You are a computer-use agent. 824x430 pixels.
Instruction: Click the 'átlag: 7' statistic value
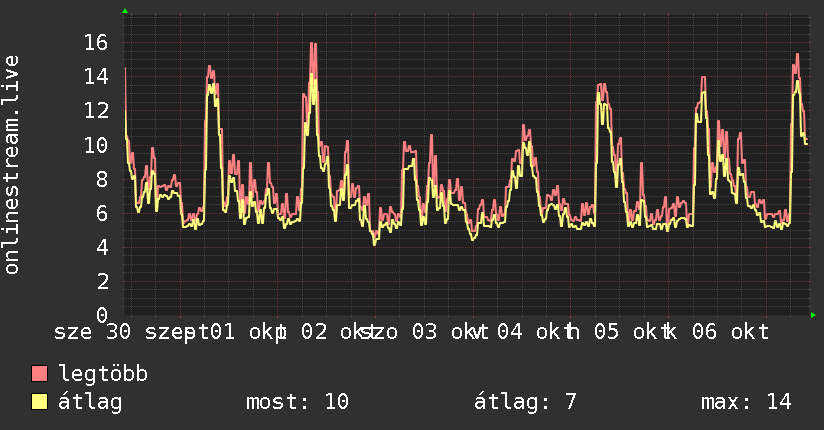tap(525, 402)
